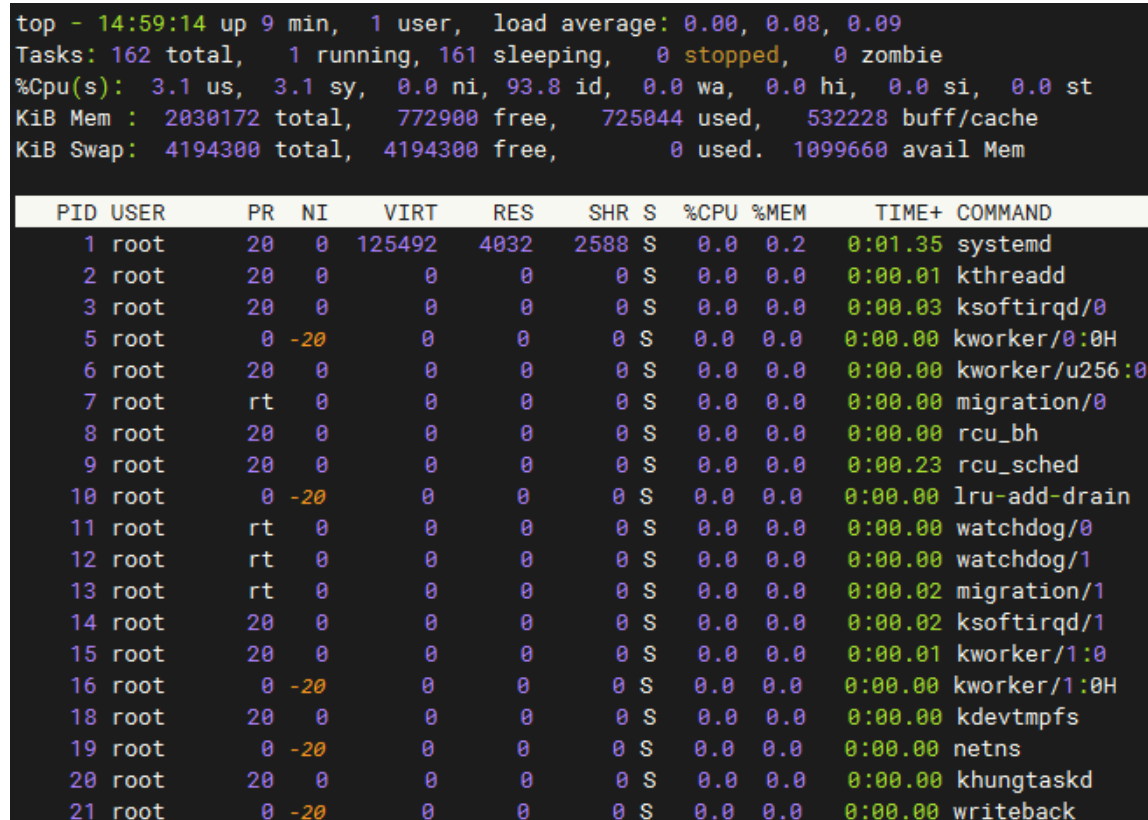Select the kworker/1:0H command
1148x820 pixels.
point(1035,685)
